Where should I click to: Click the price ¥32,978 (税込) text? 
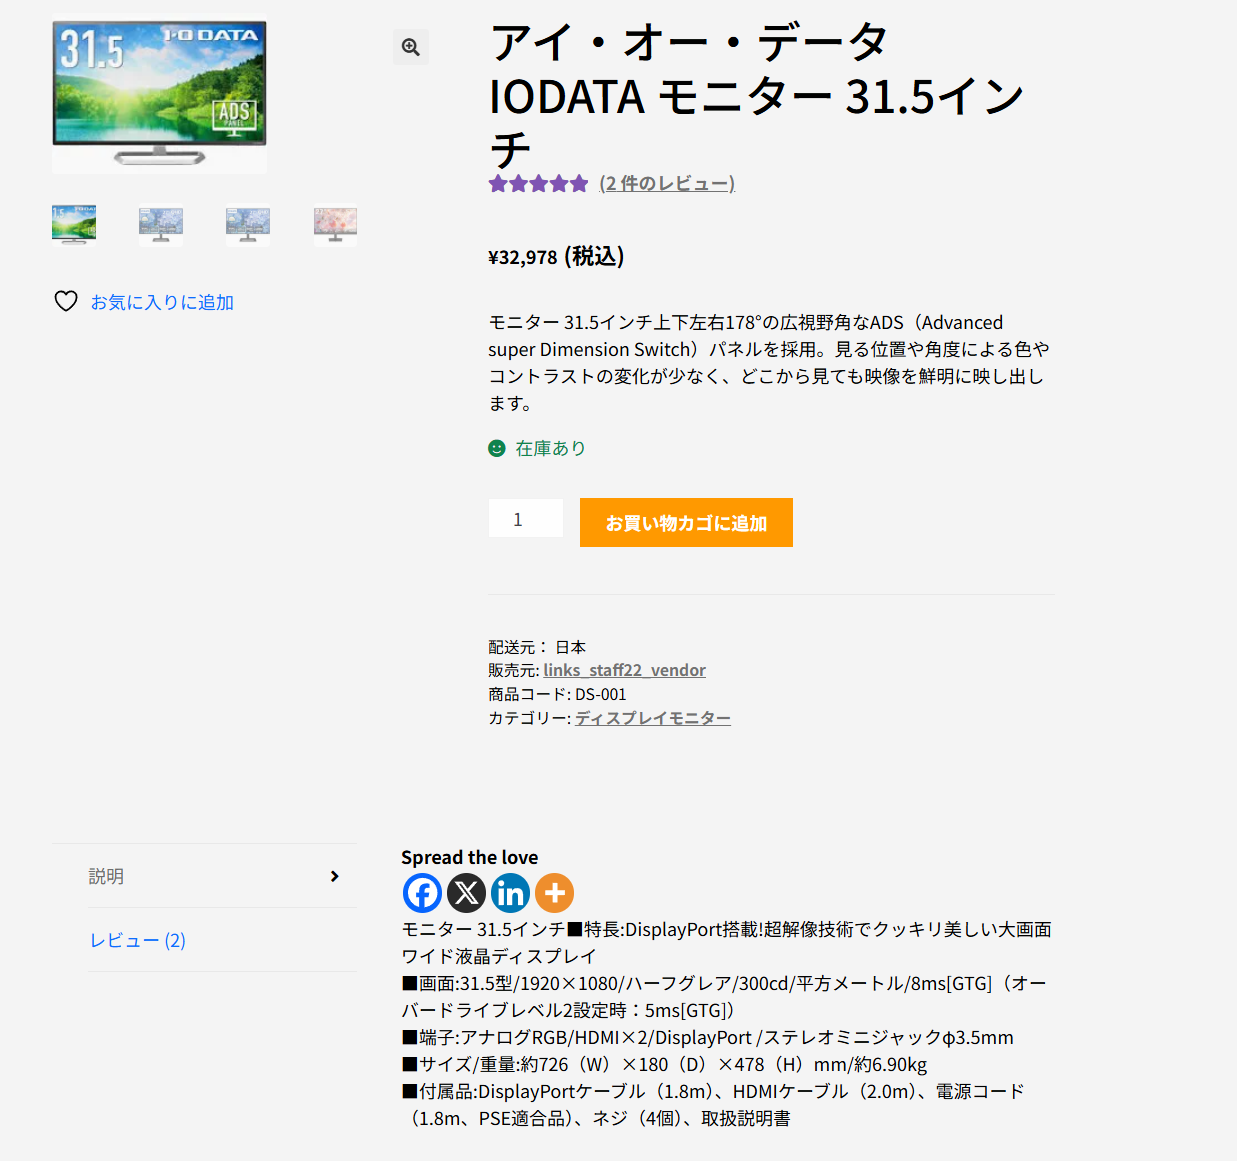click(556, 257)
